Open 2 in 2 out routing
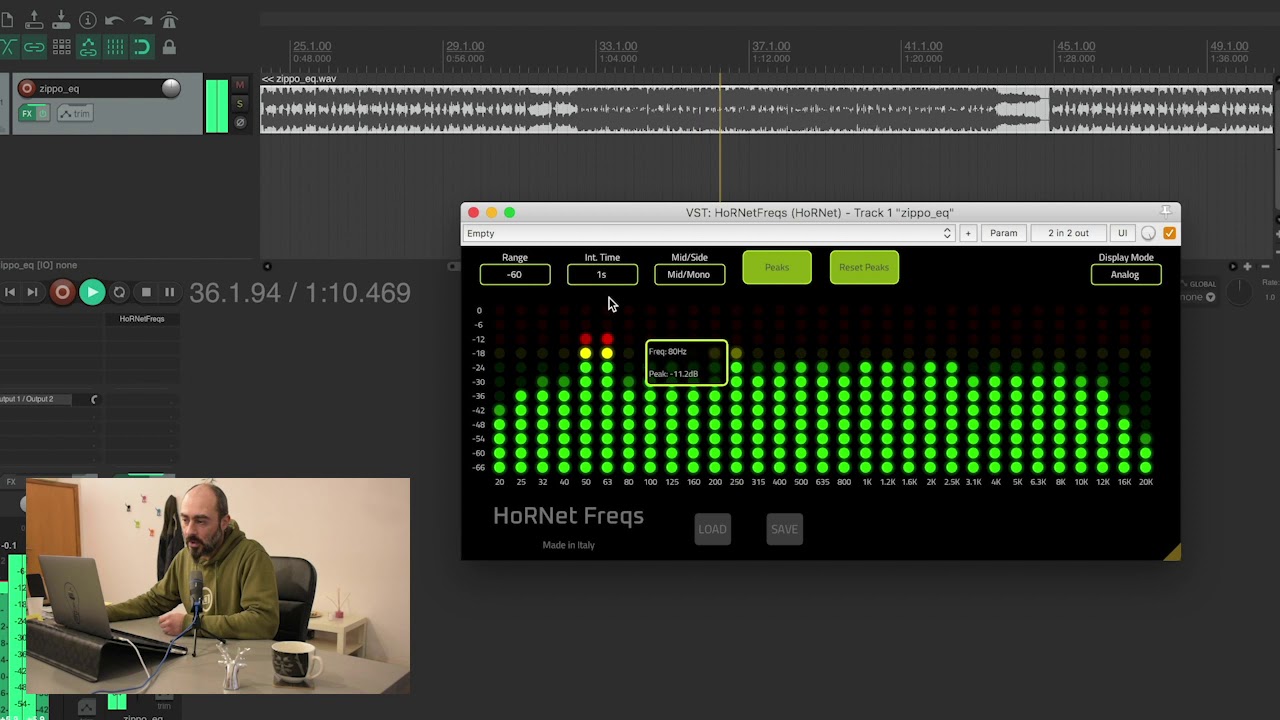This screenshot has width=1280, height=720. (1068, 233)
